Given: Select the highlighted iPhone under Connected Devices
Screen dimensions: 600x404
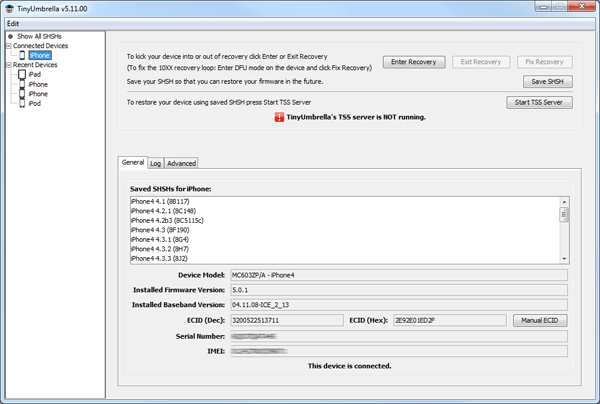Looking at the screenshot, I should [40, 55].
